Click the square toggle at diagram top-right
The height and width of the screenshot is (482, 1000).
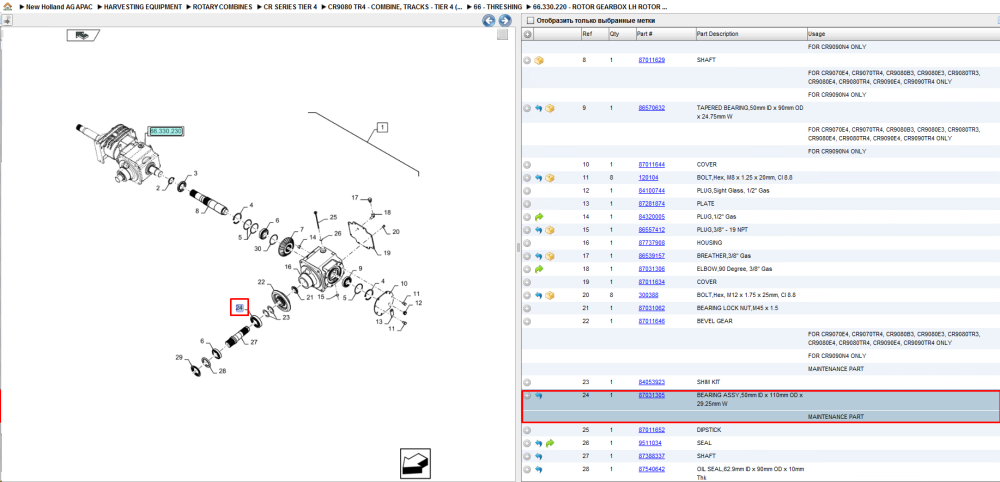[x=503, y=34]
